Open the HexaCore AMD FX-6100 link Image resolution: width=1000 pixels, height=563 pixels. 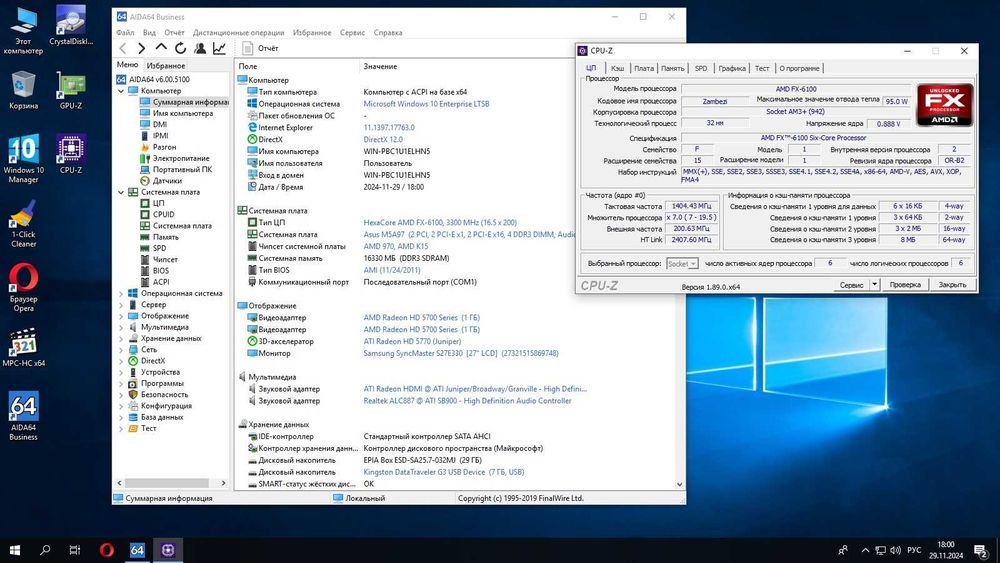(440, 223)
